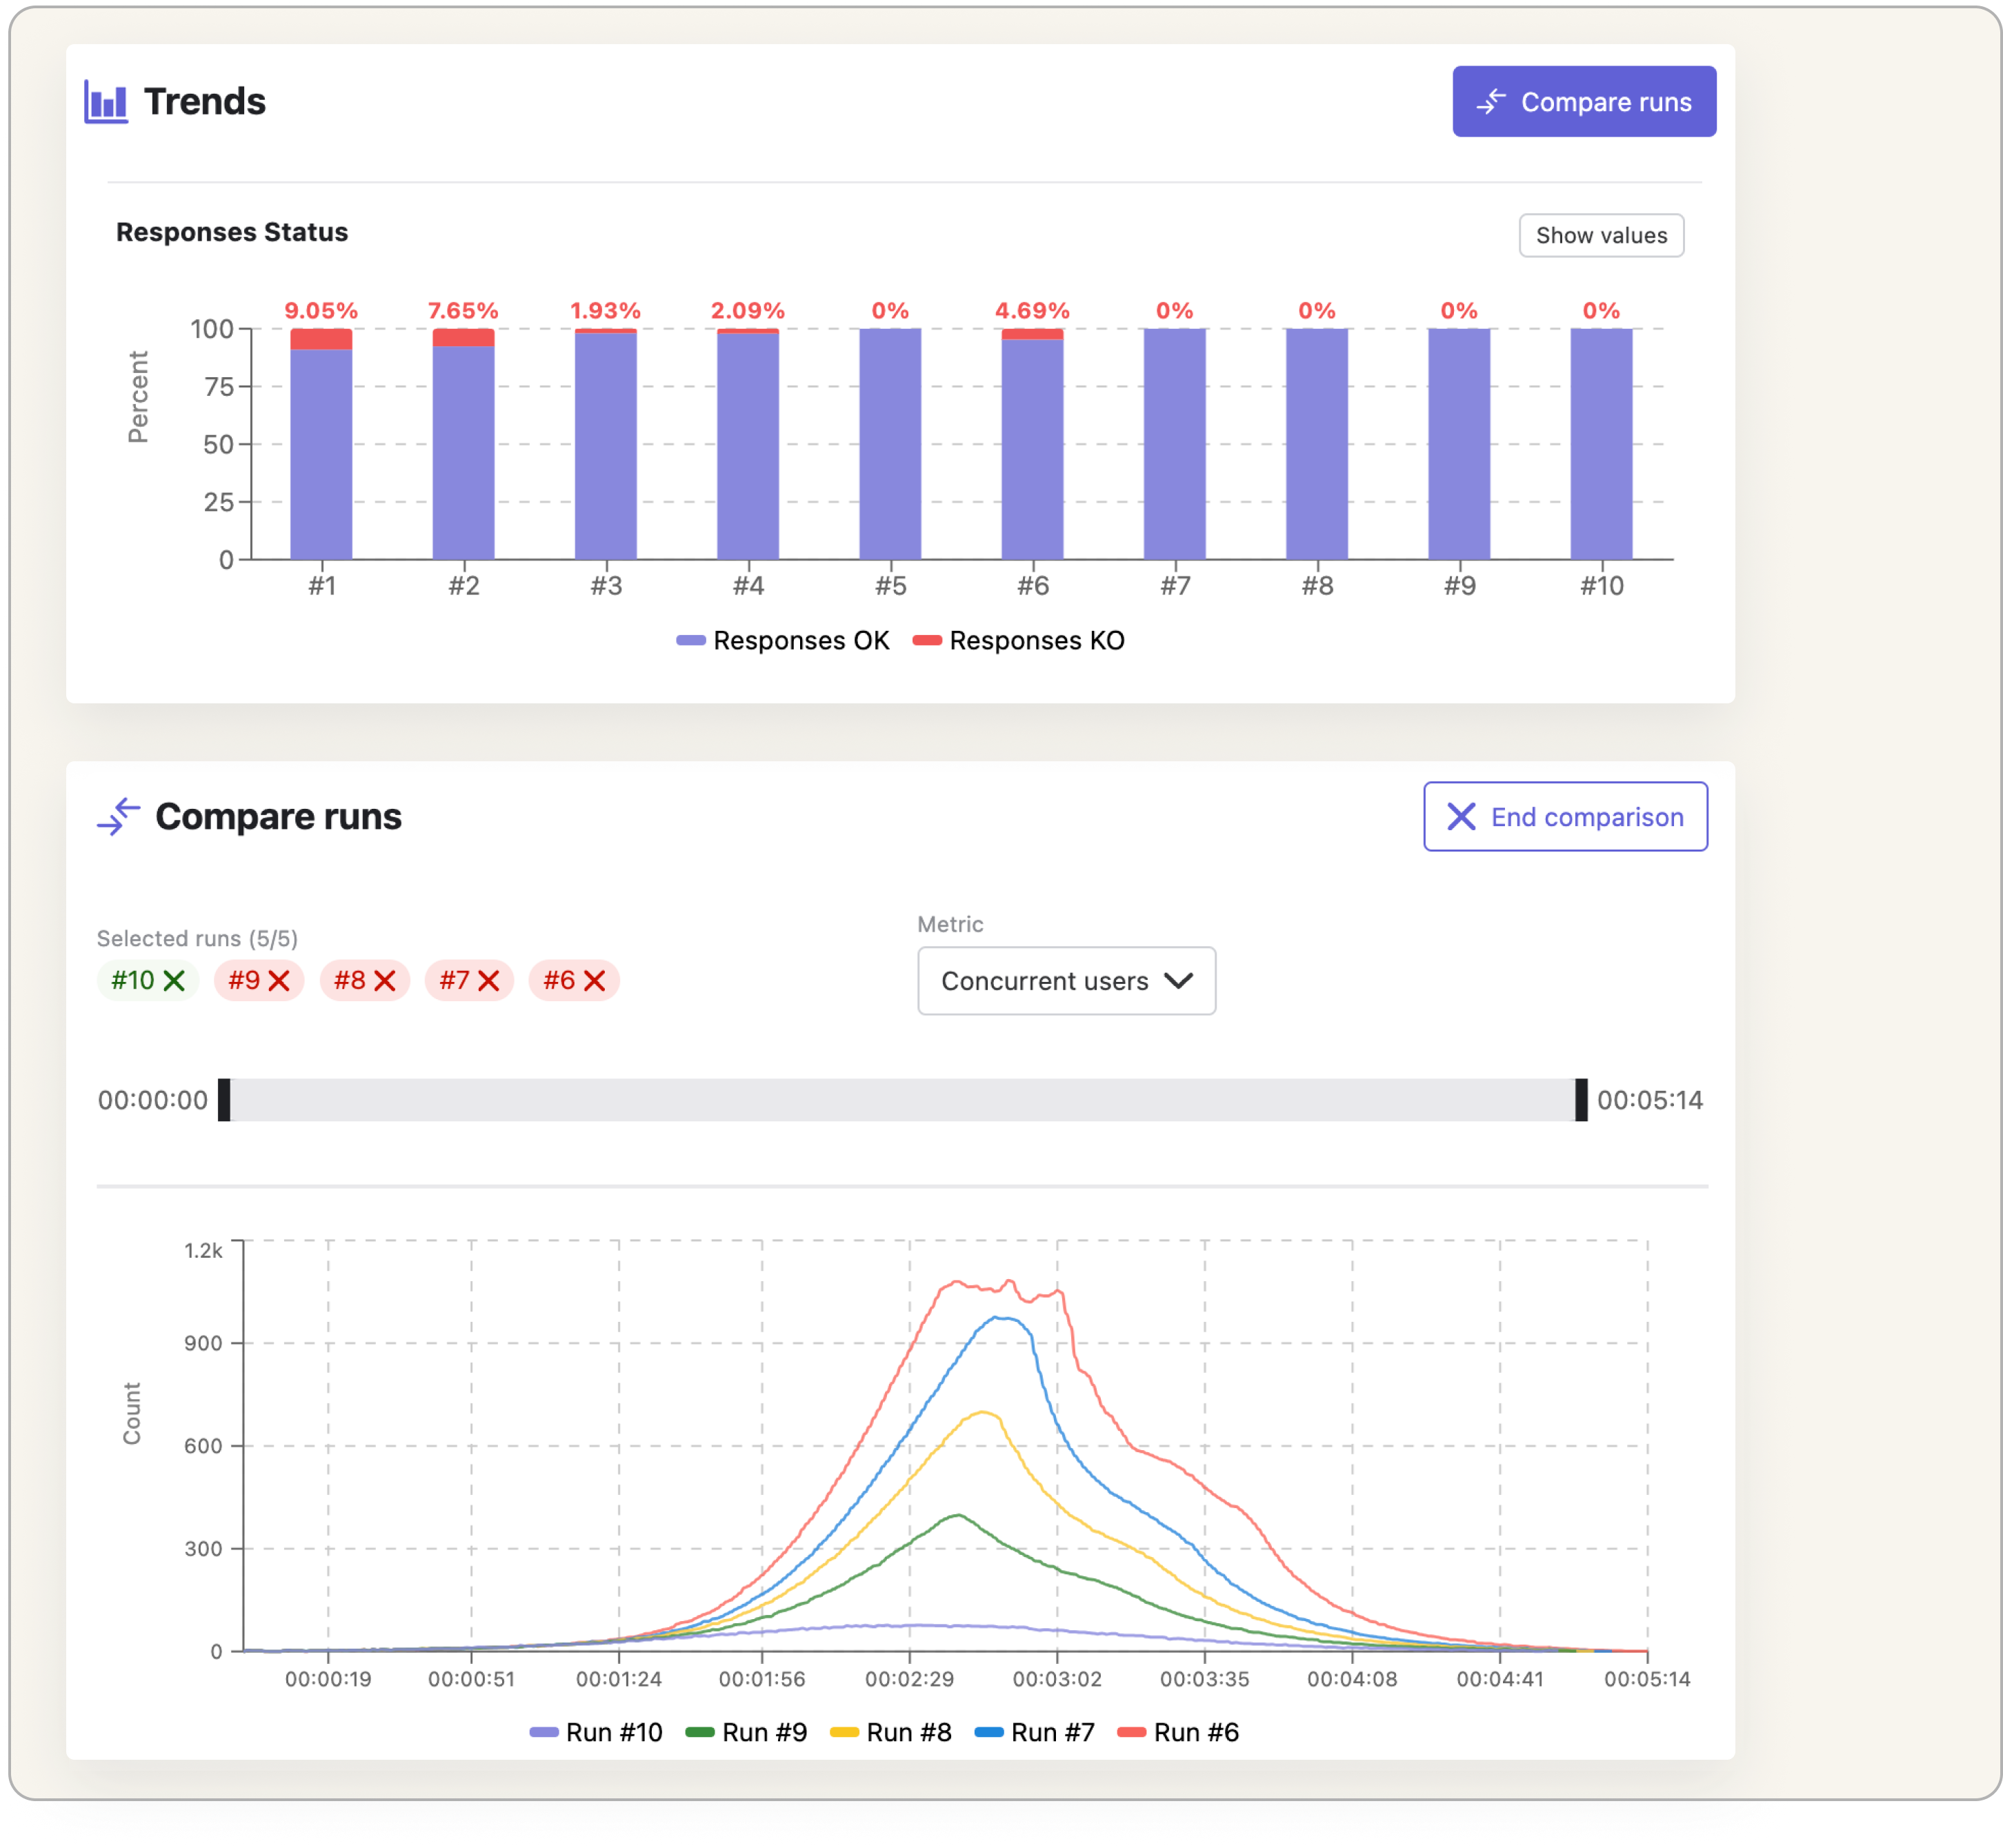Toggle Responses KO legend entry

coord(1018,640)
